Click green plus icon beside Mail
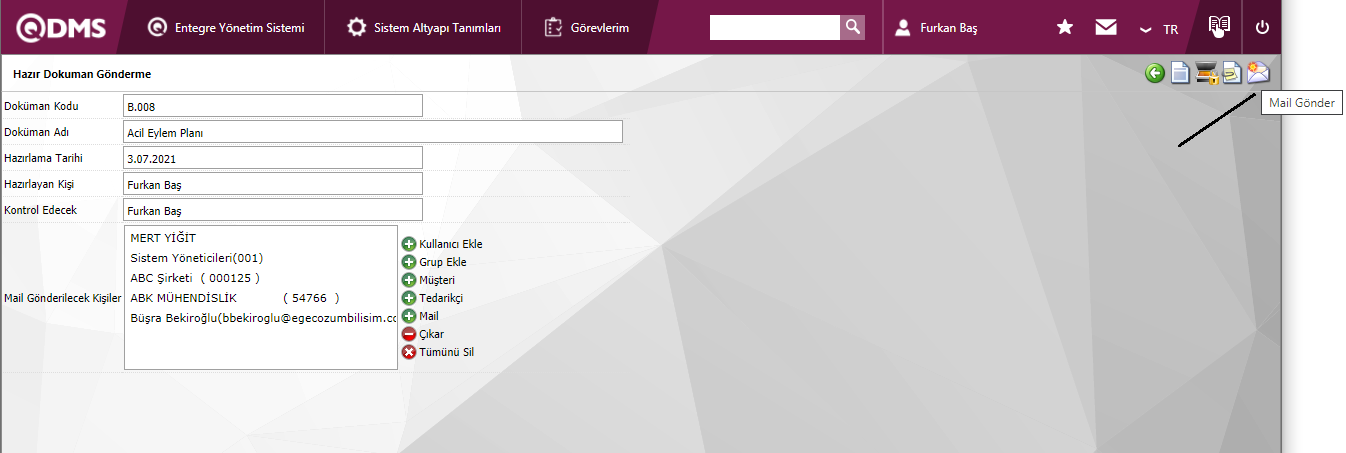1346x453 pixels. pyautogui.click(x=409, y=316)
